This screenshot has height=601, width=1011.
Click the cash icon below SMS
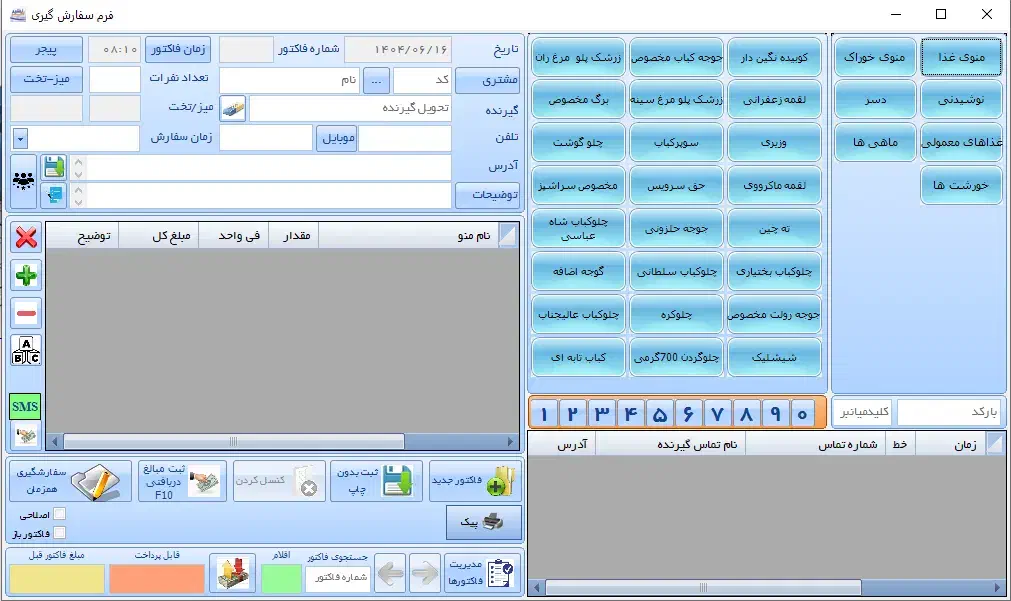[27, 432]
